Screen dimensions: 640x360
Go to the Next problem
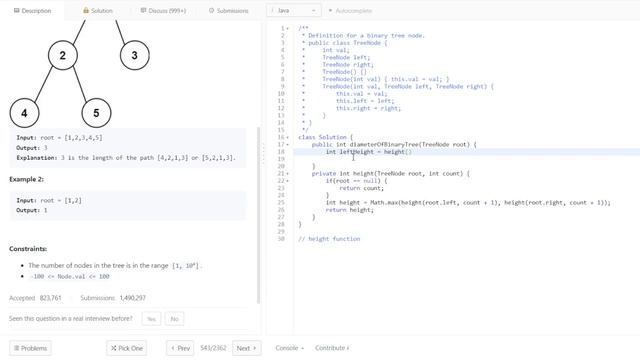coord(247,348)
